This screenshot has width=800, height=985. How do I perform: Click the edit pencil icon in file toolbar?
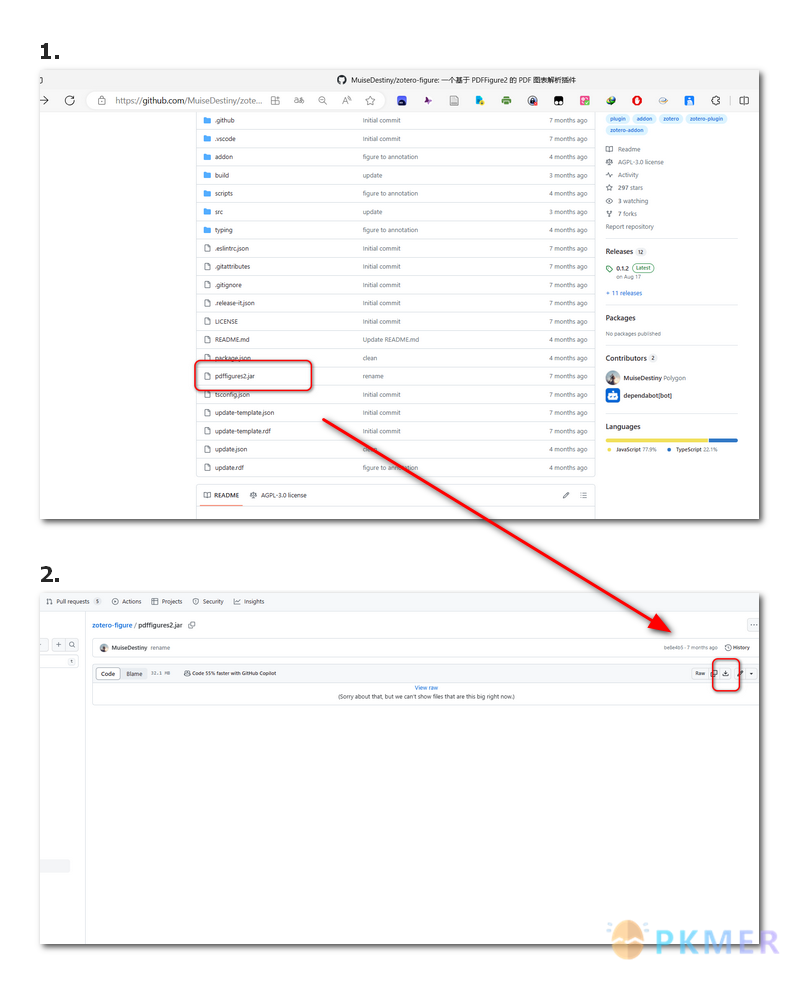740,673
